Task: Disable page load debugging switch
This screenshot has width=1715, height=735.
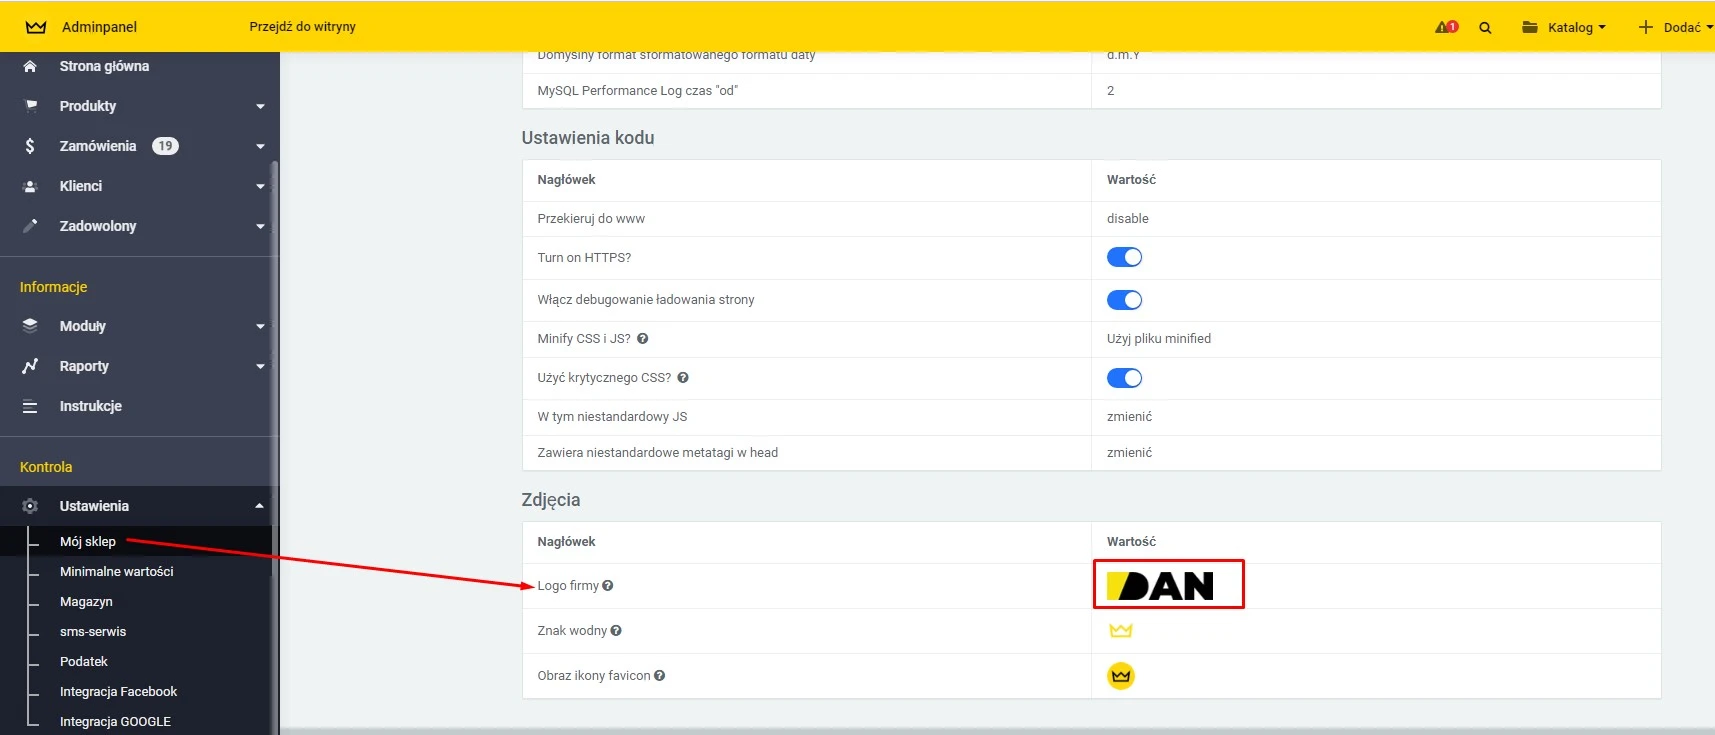Action: click(x=1124, y=300)
